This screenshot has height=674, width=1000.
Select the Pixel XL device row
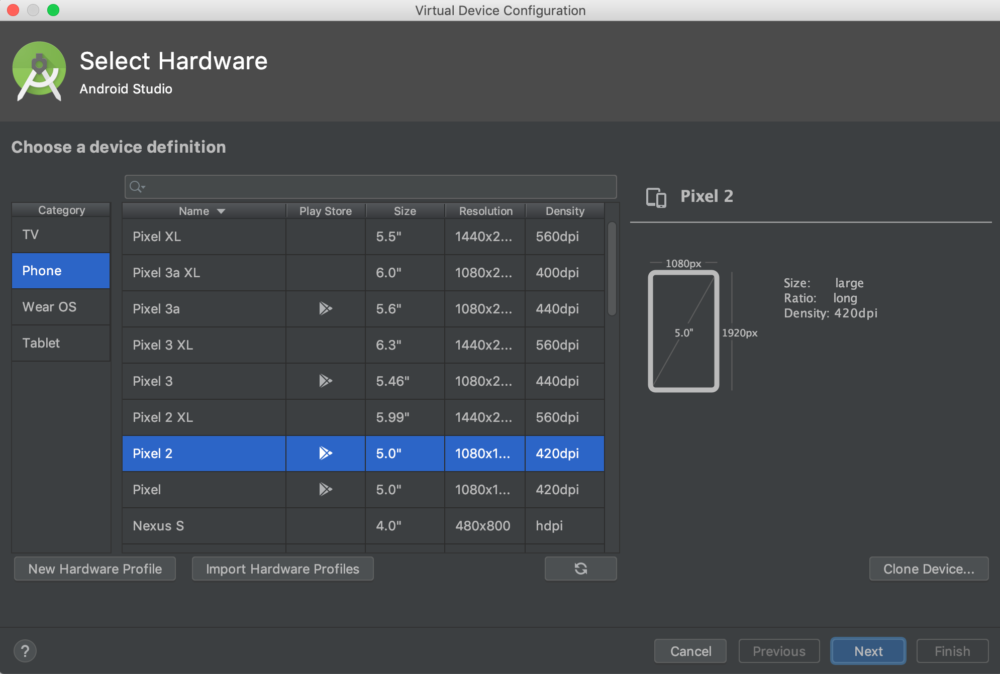[x=363, y=237]
